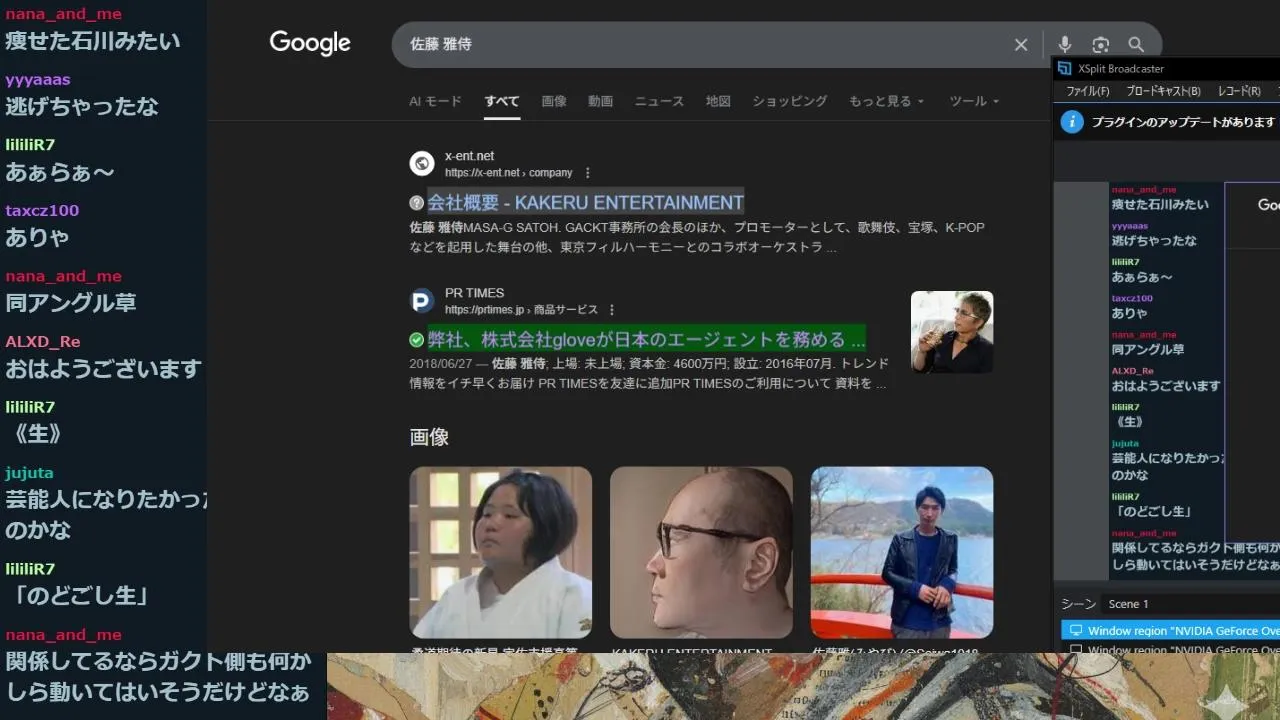Open the man by the lake image

[902, 552]
